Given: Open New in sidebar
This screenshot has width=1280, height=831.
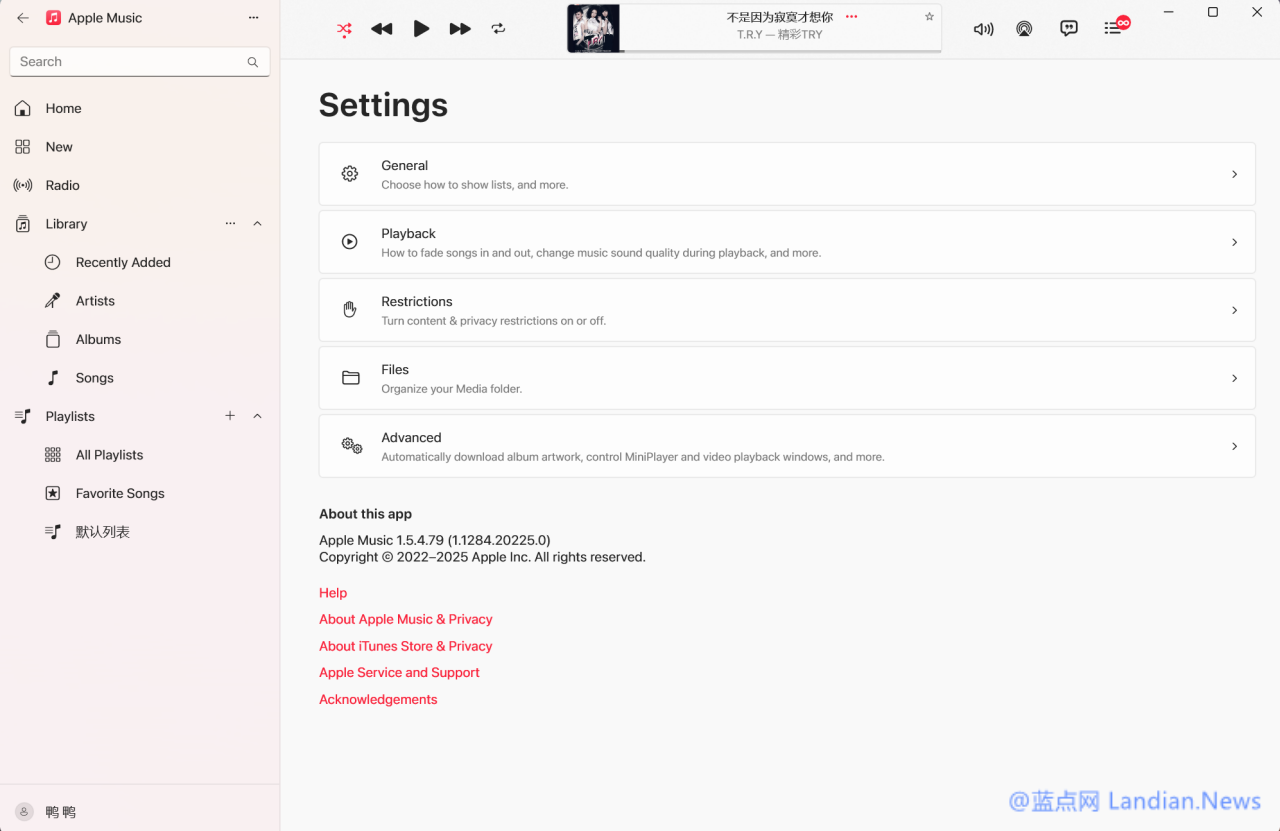Looking at the screenshot, I should click(140, 147).
